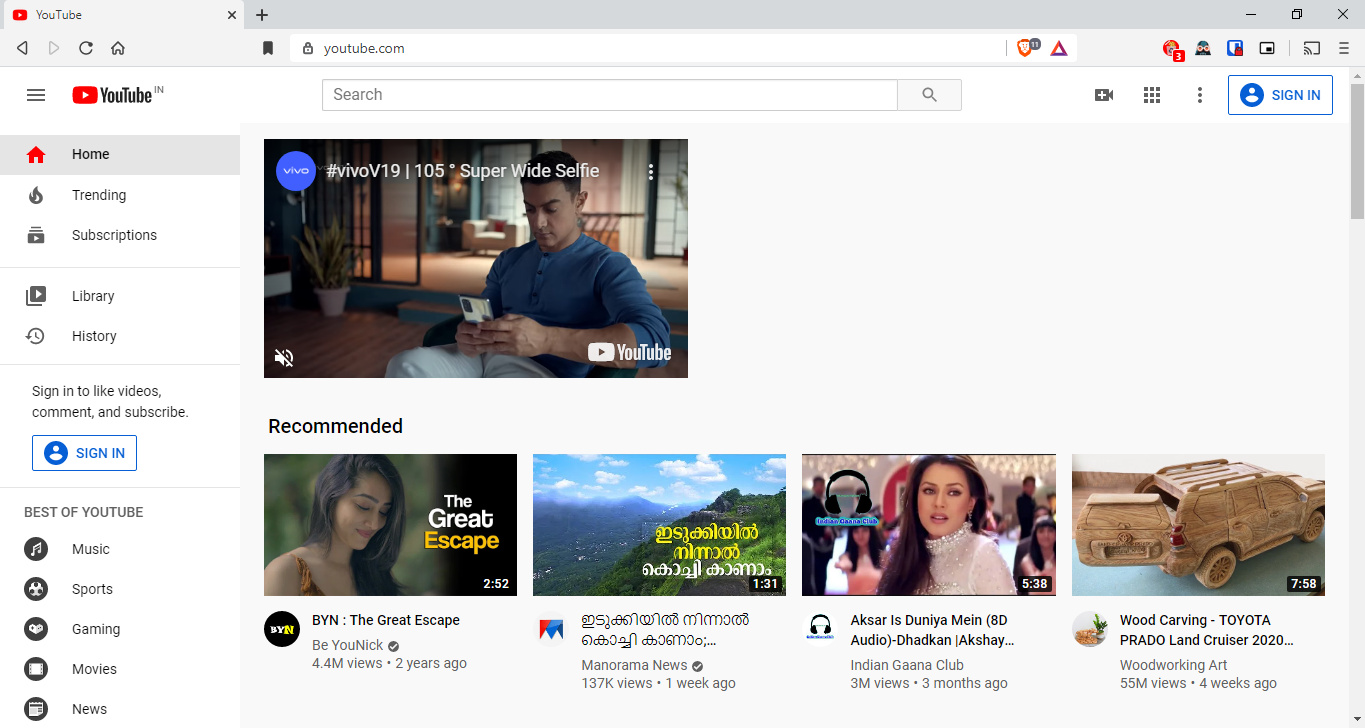1365x728 pixels.
Task: Click the top-right SIGN IN button
Action: pos(1280,95)
